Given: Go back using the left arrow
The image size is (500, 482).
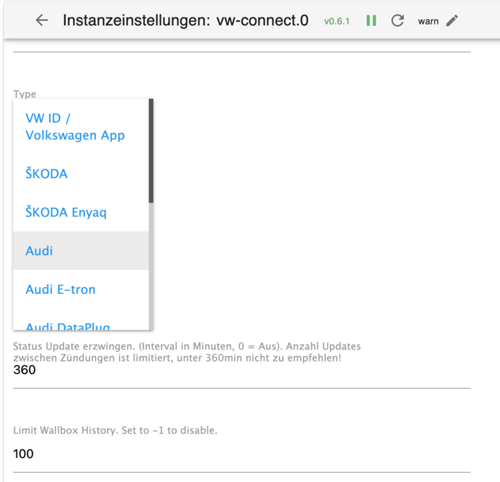Looking at the screenshot, I should (x=42, y=20).
